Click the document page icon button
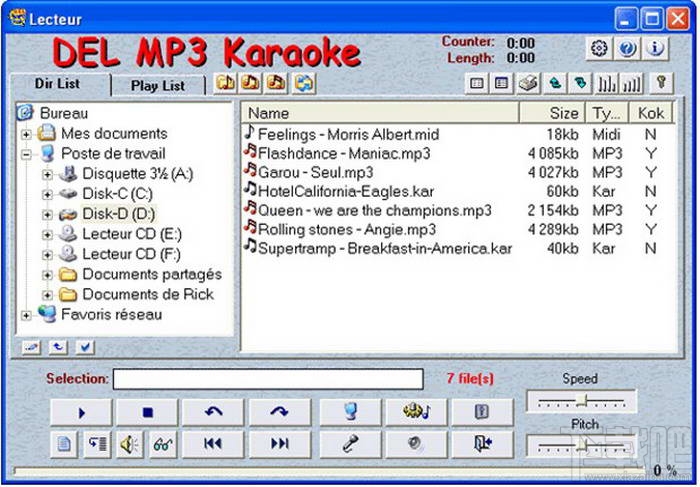700x487 pixels. [64, 444]
